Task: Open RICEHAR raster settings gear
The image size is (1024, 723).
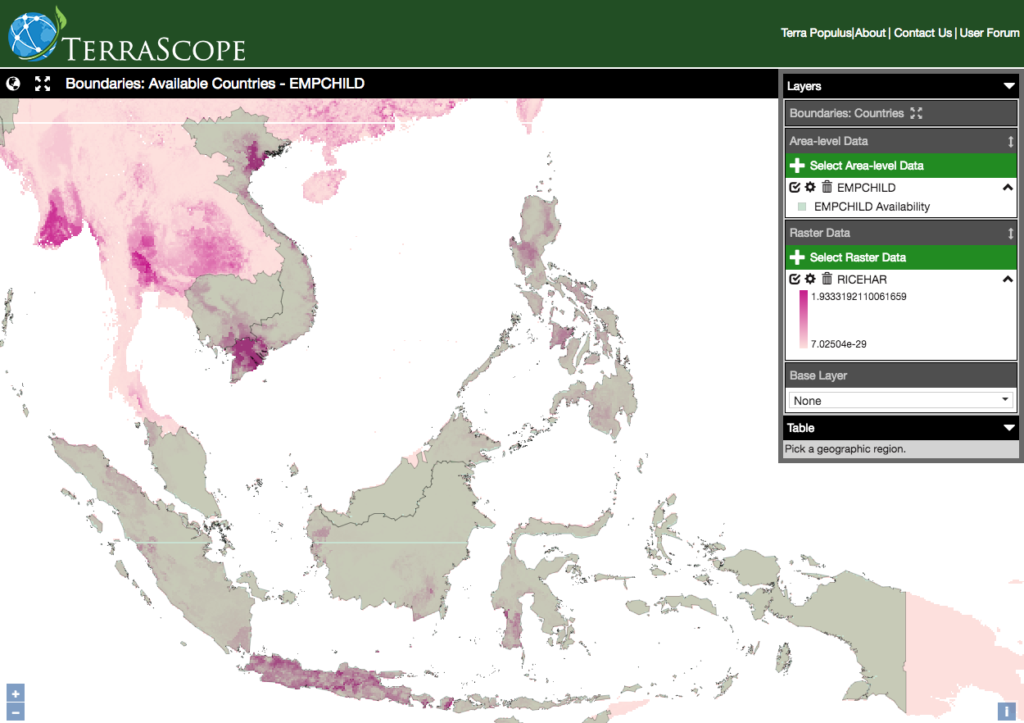Action: point(810,279)
